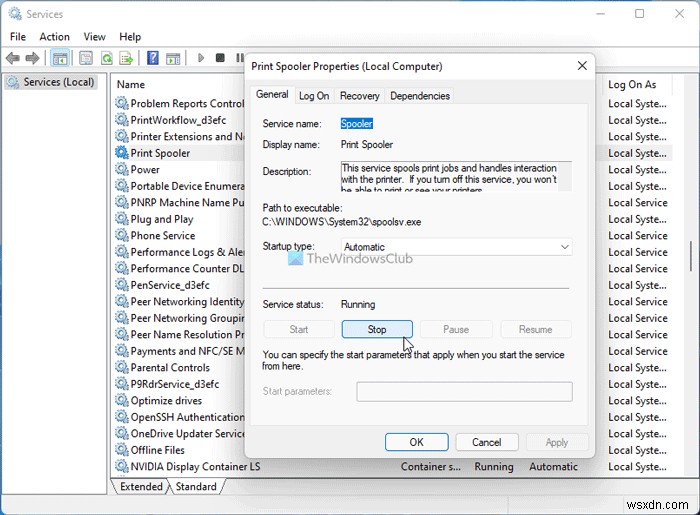This screenshot has height=515, width=700.
Task: Click the highlighted Spooler service name field
Action: pyautogui.click(x=356, y=124)
